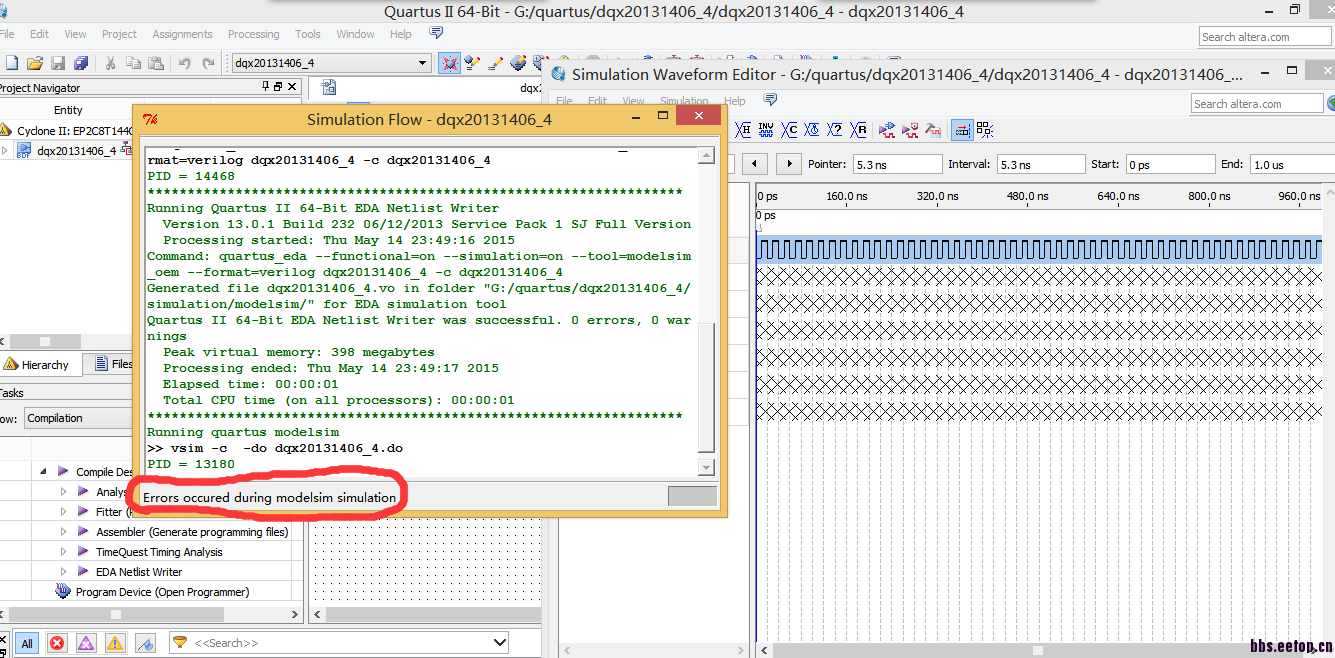Expand the dqx20131406_4 entity in Project Navigator
The width and height of the screenshot is (1335, 658).
tap(4, 151)
